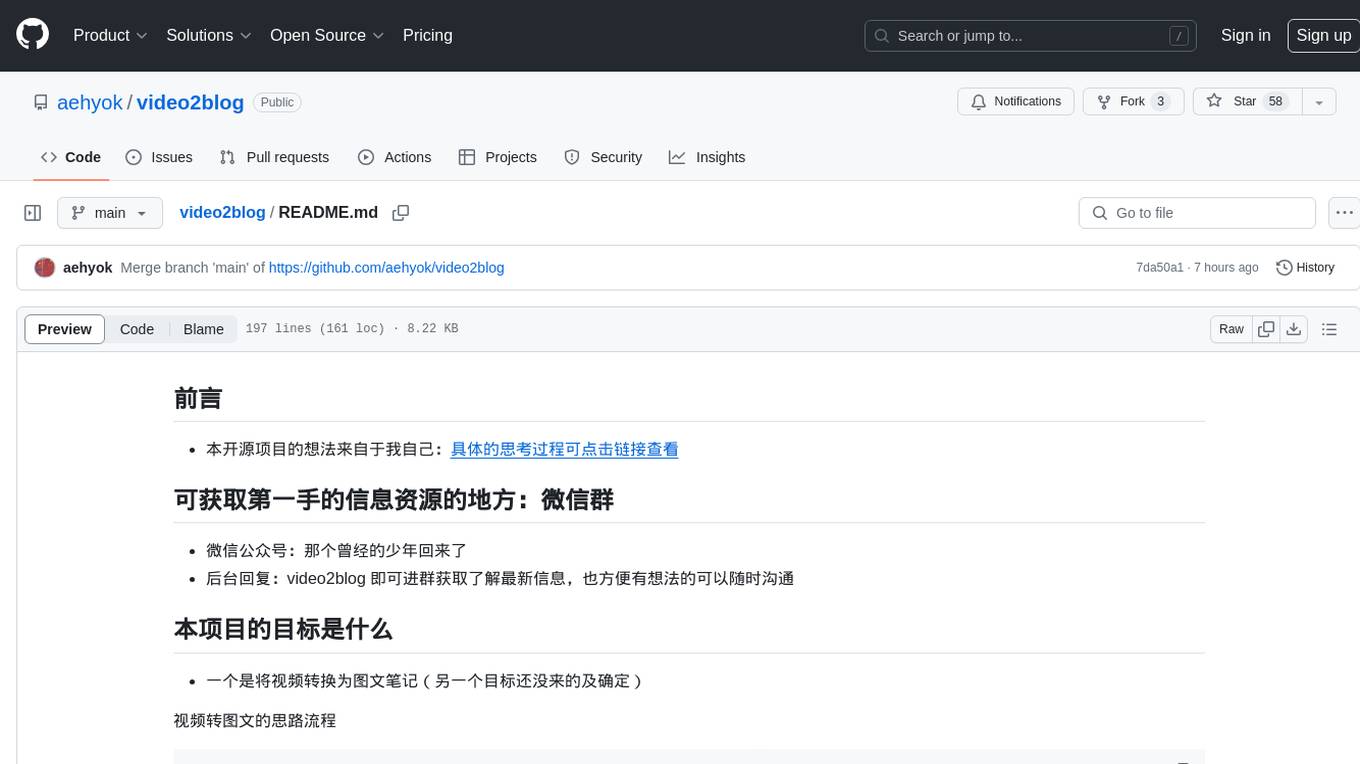Viewport: 1360px width, 764px height.
Task: Click the GitHub logo icon
Action: coord(32,35)
